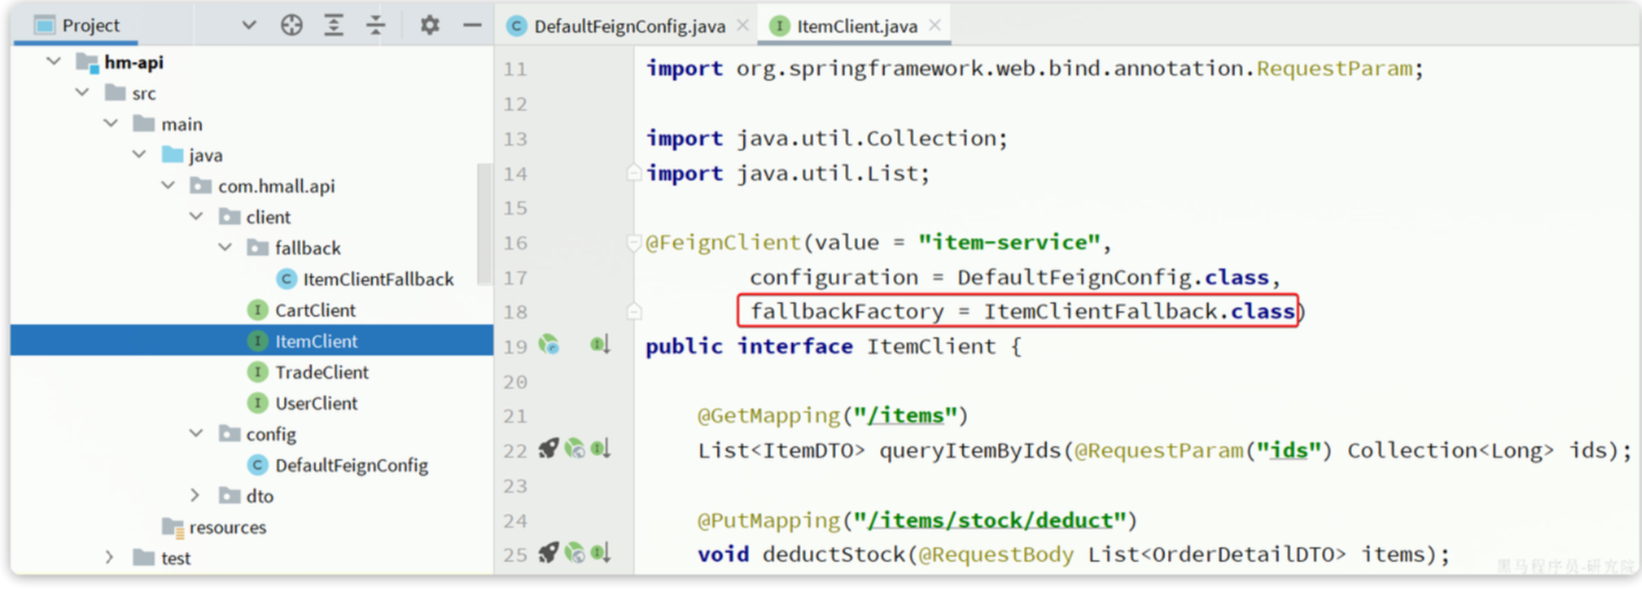Close the DefaultFeignConfig.java tab
Image resolution: width=1642 pixels, height=590 pixels.
click(x=743, y=25)
